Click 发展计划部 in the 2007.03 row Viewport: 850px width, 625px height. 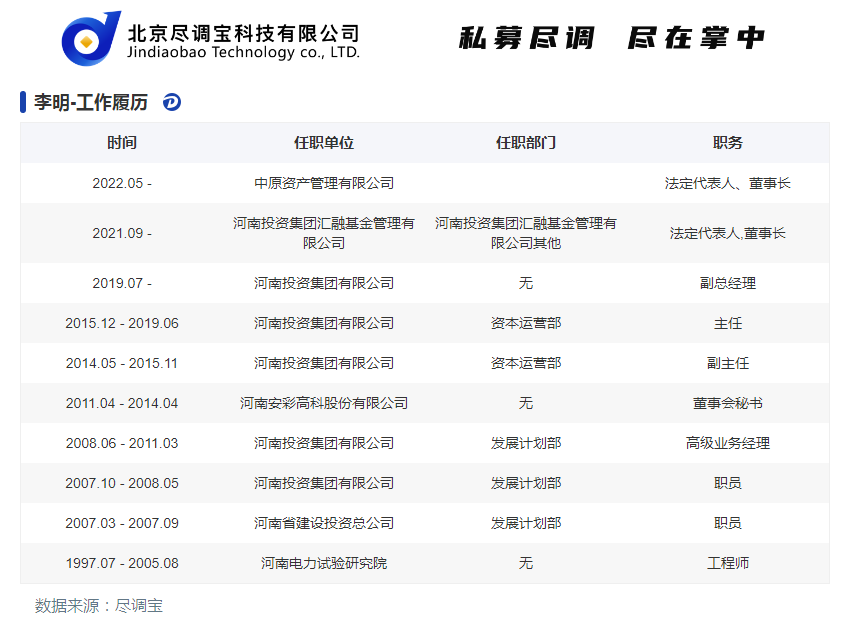pos(526,523)
